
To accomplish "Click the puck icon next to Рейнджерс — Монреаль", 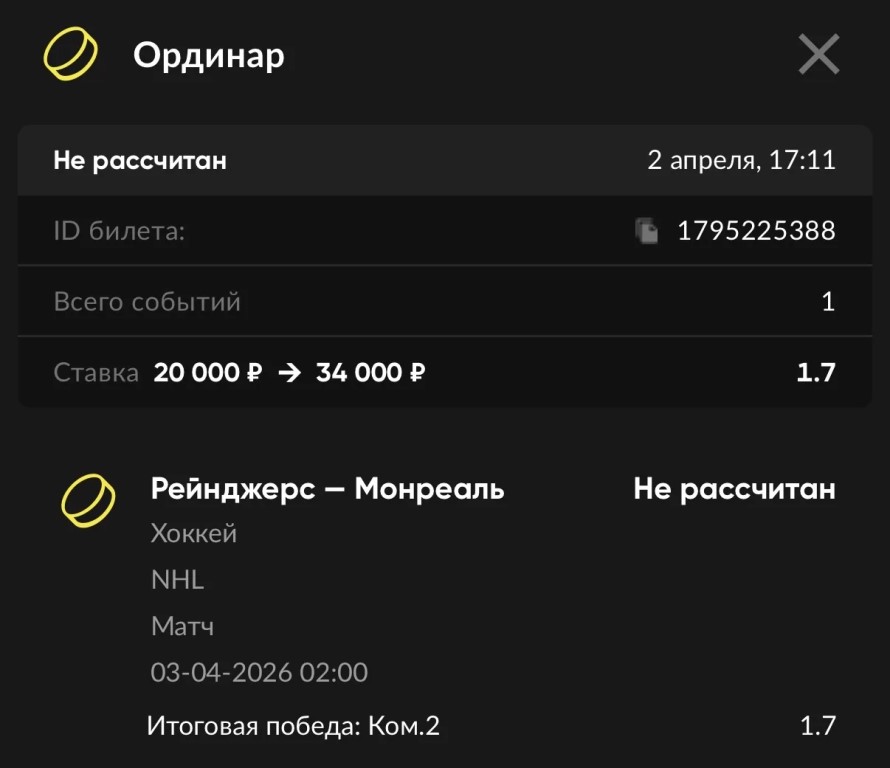I will click(x=88, y=499).
